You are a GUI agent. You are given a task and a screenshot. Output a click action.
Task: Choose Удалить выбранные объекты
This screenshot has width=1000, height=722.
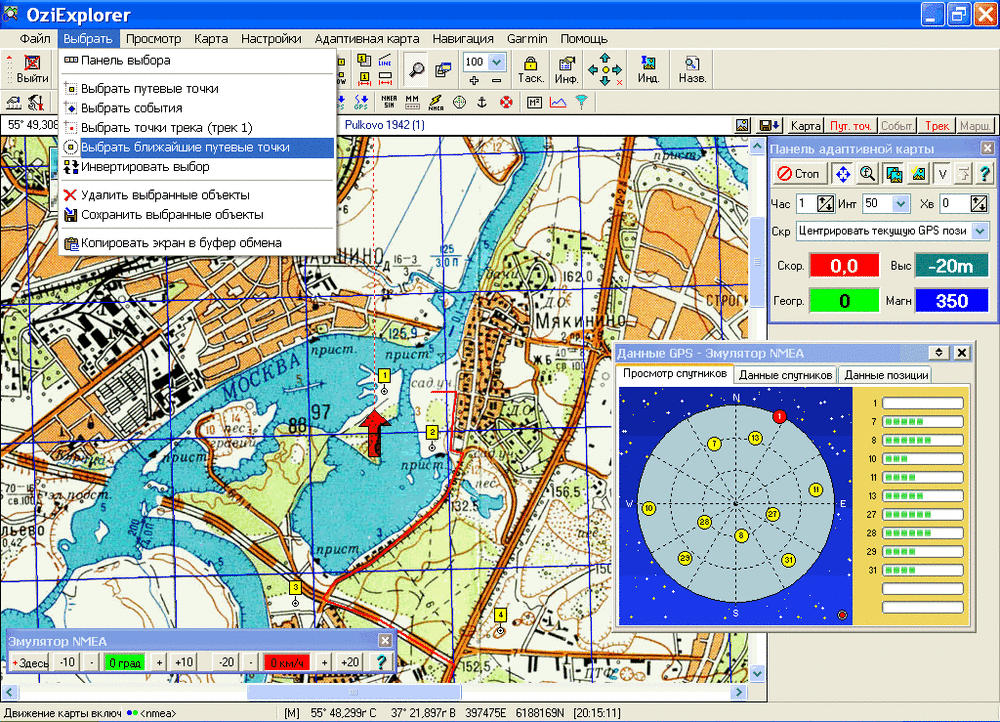click(198, 195)
